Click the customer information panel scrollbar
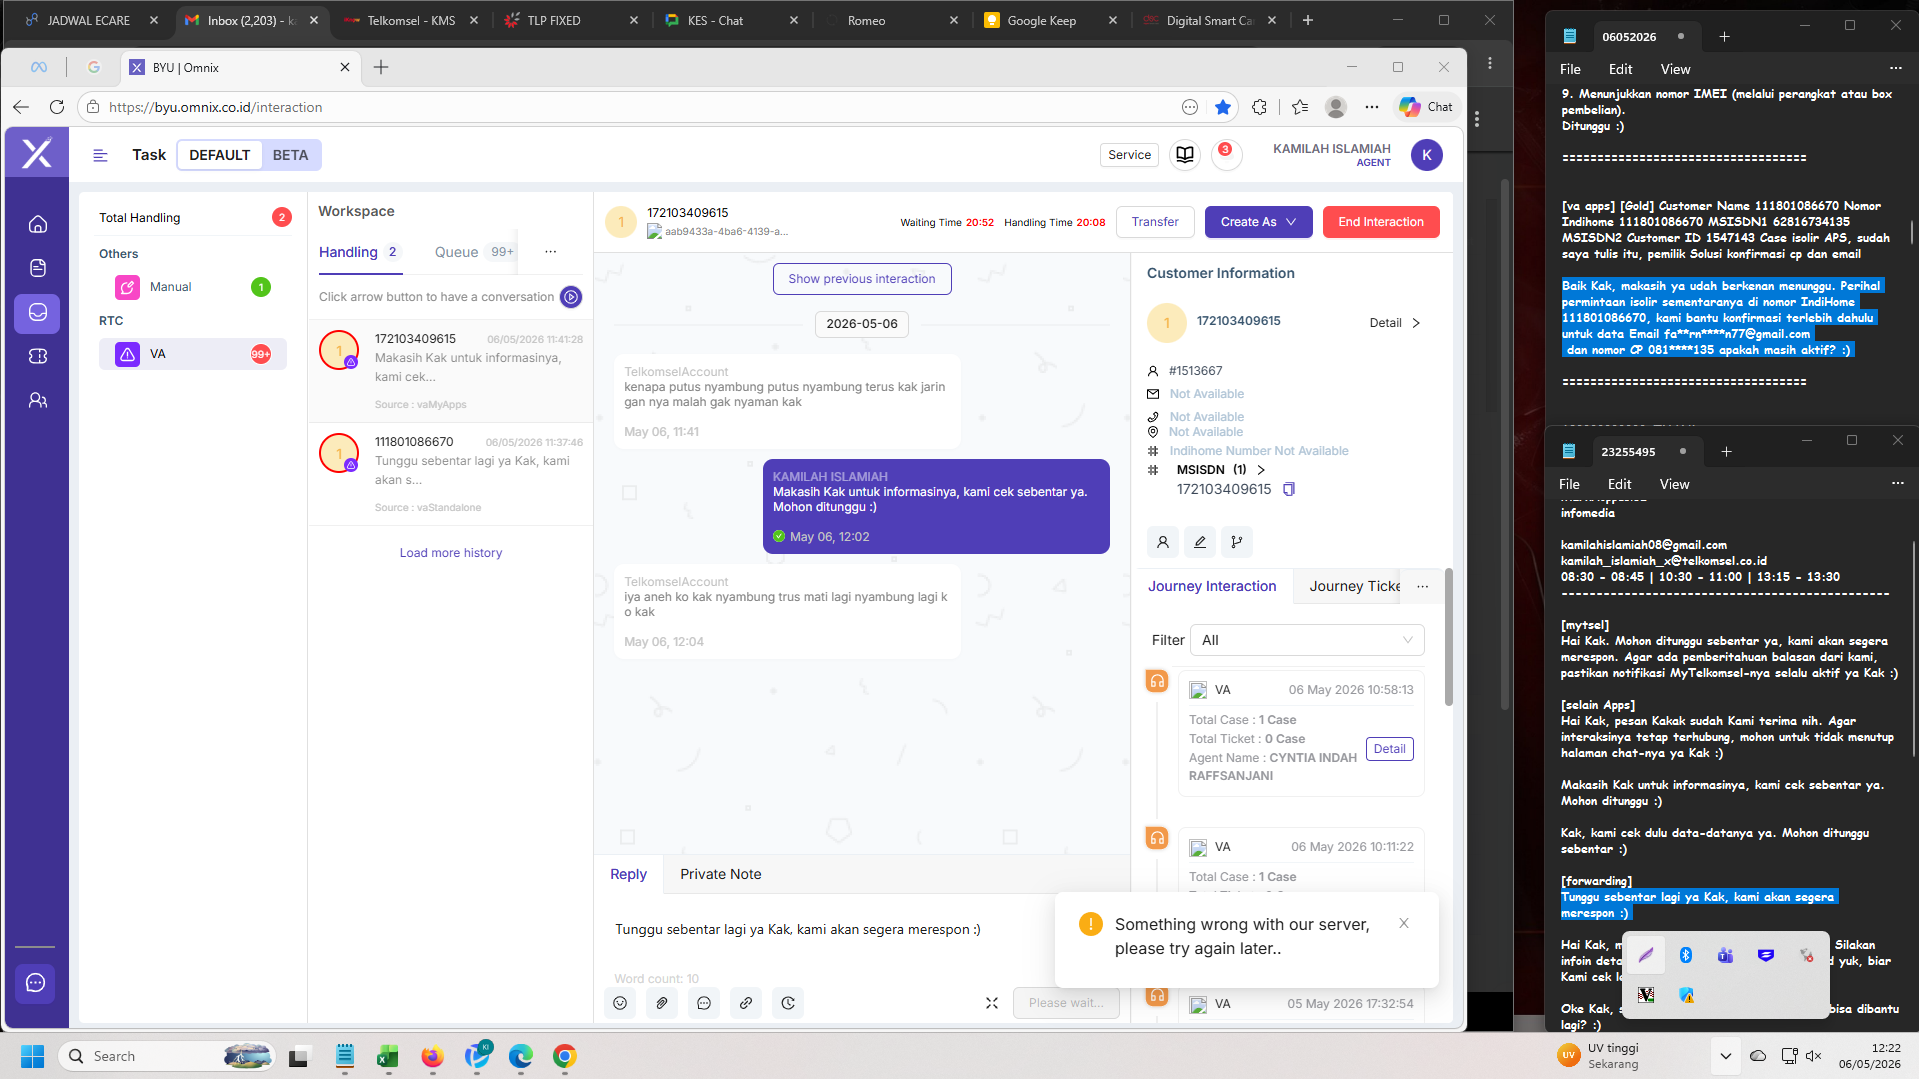 [x=1449, y=637]
